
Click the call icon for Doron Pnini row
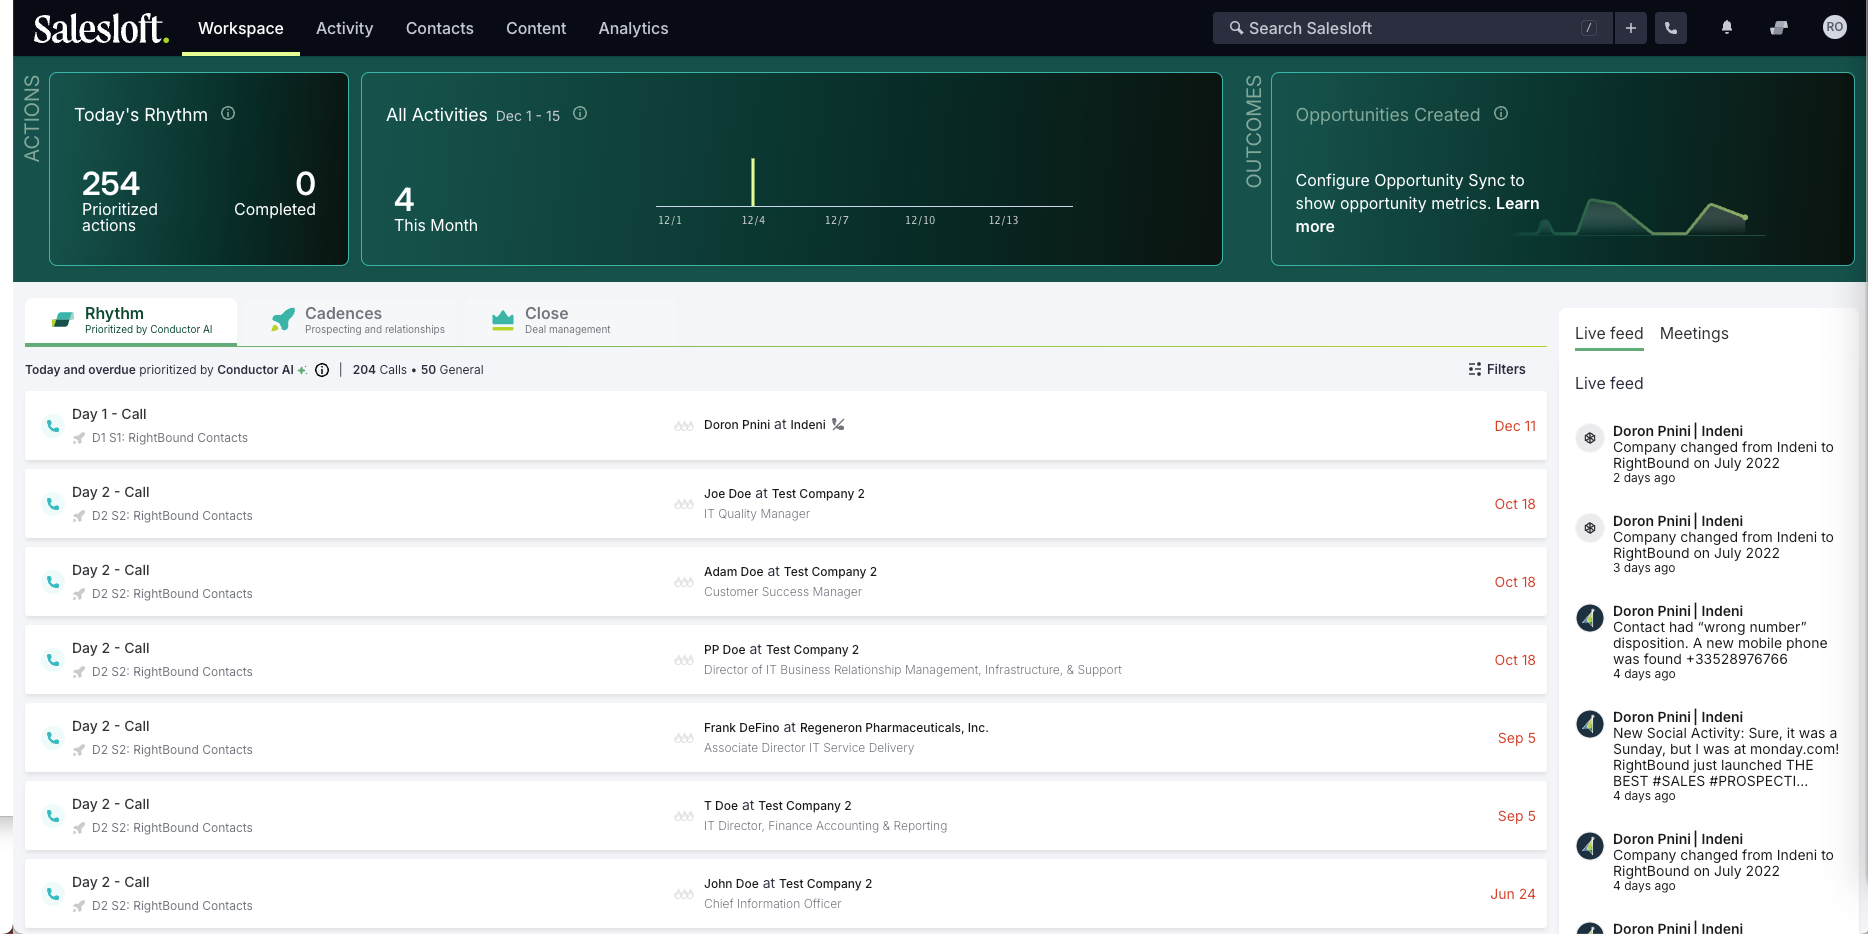click(x=53, y=426)
